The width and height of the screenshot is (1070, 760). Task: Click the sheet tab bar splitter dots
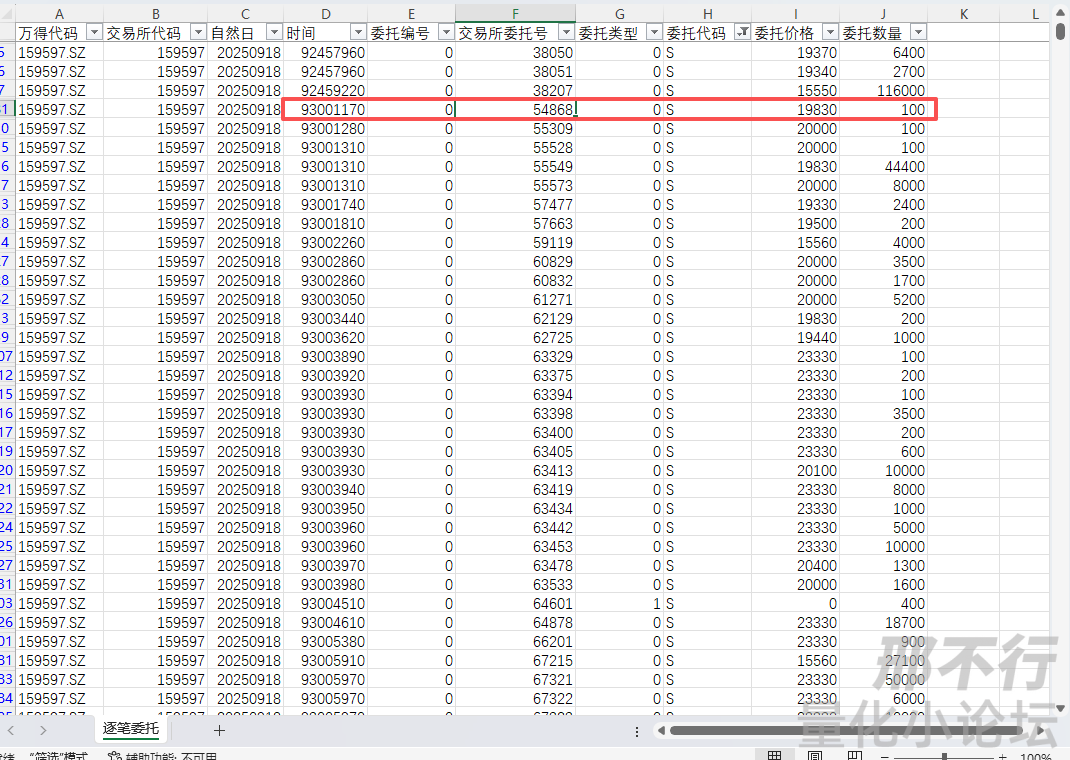click(637, 731)
